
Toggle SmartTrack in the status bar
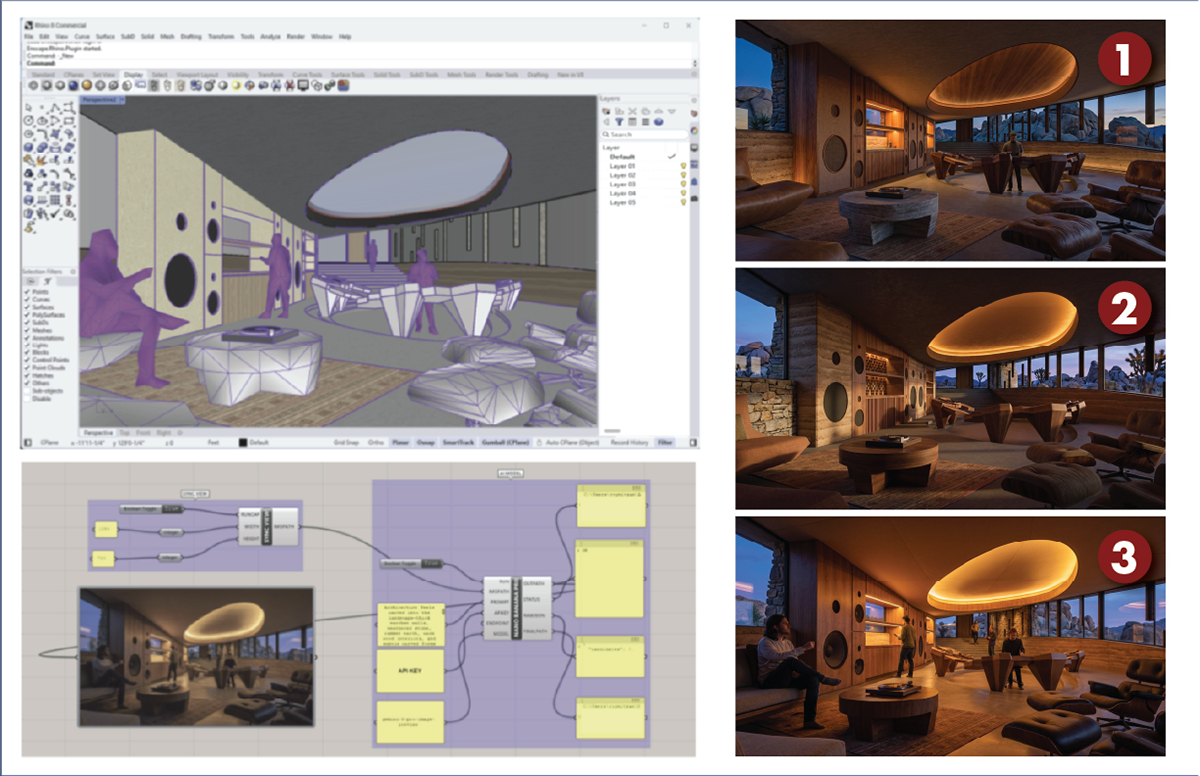458,442
